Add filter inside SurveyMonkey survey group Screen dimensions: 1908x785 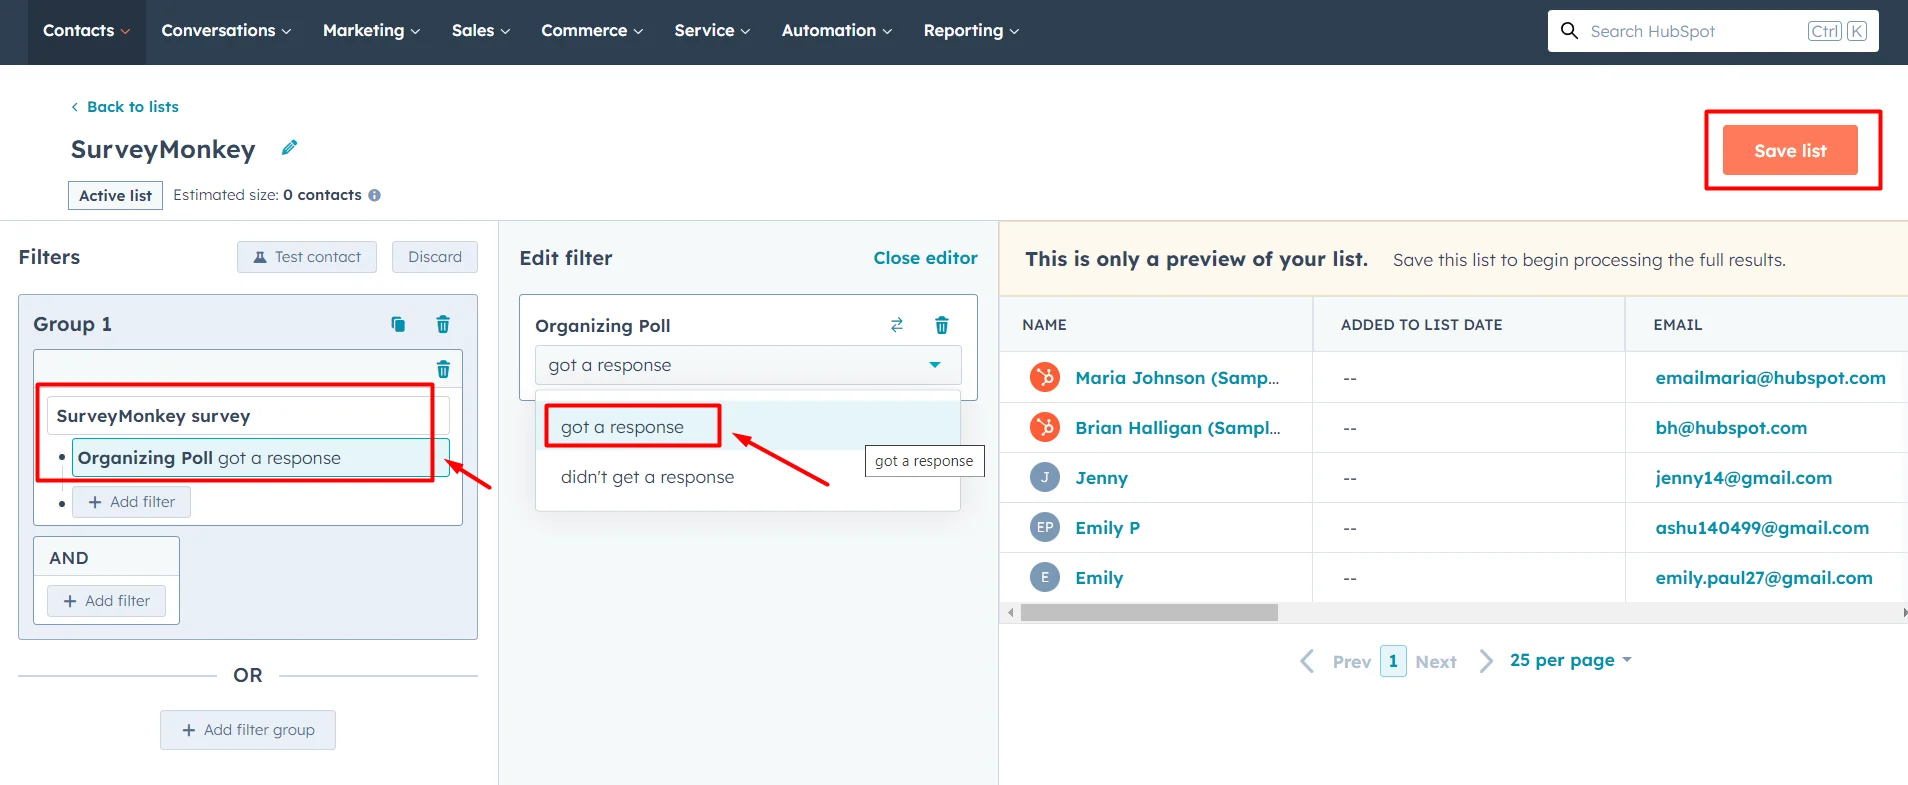tap(132, 502)
